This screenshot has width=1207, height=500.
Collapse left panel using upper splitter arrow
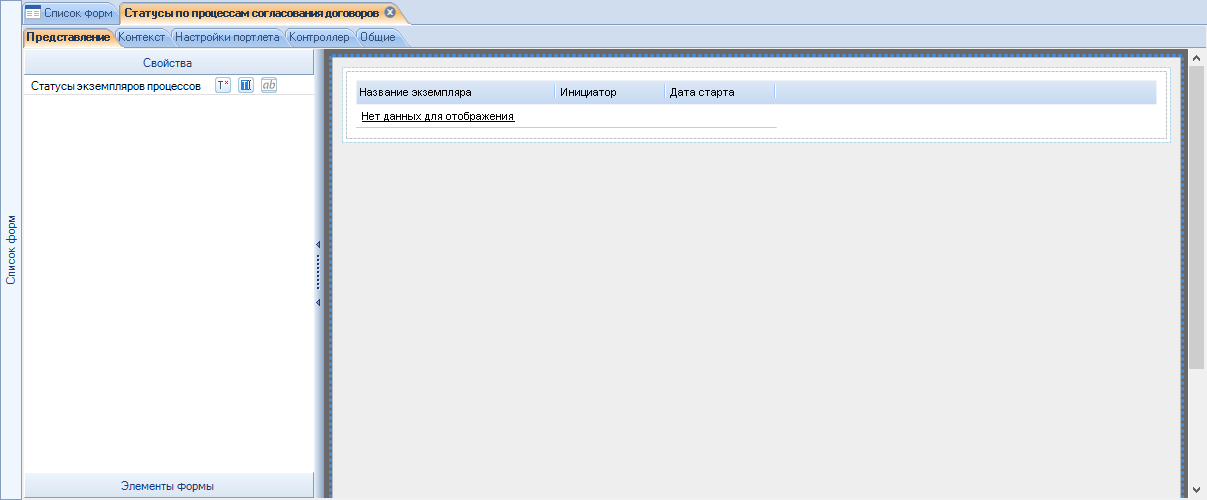pos(318,244)
